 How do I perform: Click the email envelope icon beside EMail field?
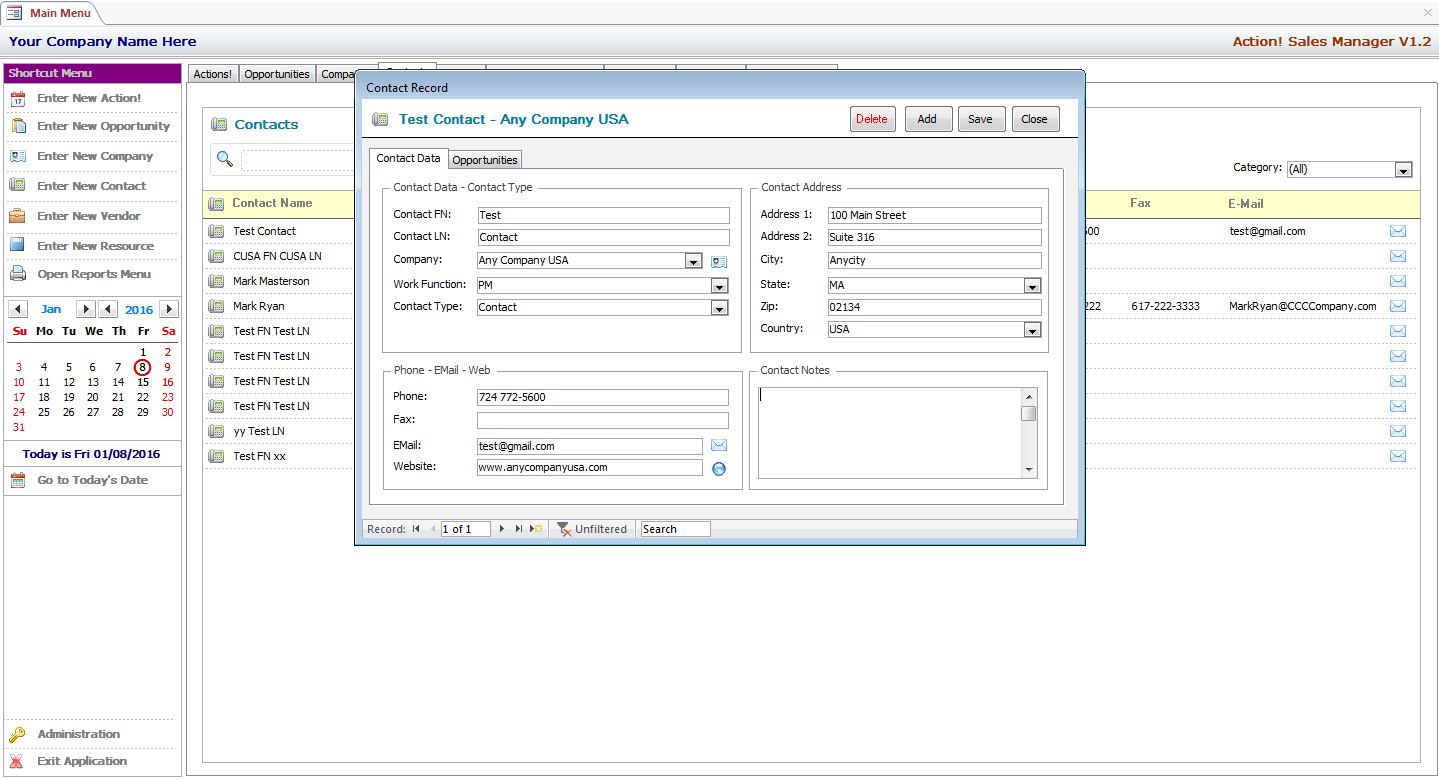718,446
